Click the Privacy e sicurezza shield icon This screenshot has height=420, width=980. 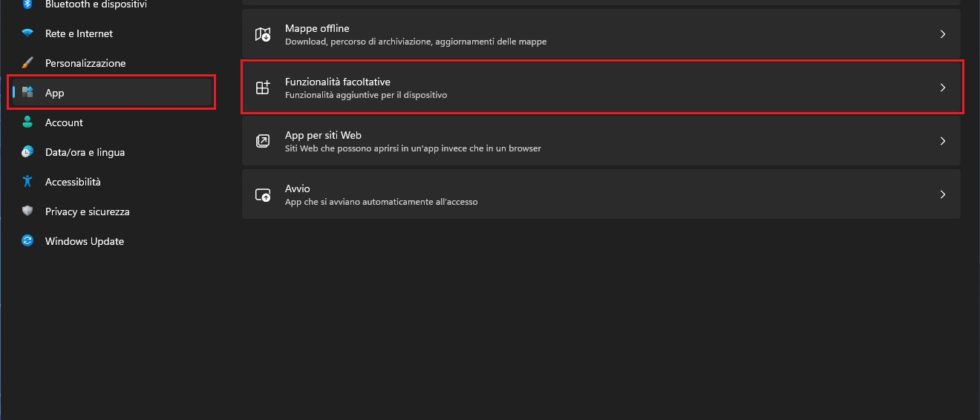tap(27, 211)
